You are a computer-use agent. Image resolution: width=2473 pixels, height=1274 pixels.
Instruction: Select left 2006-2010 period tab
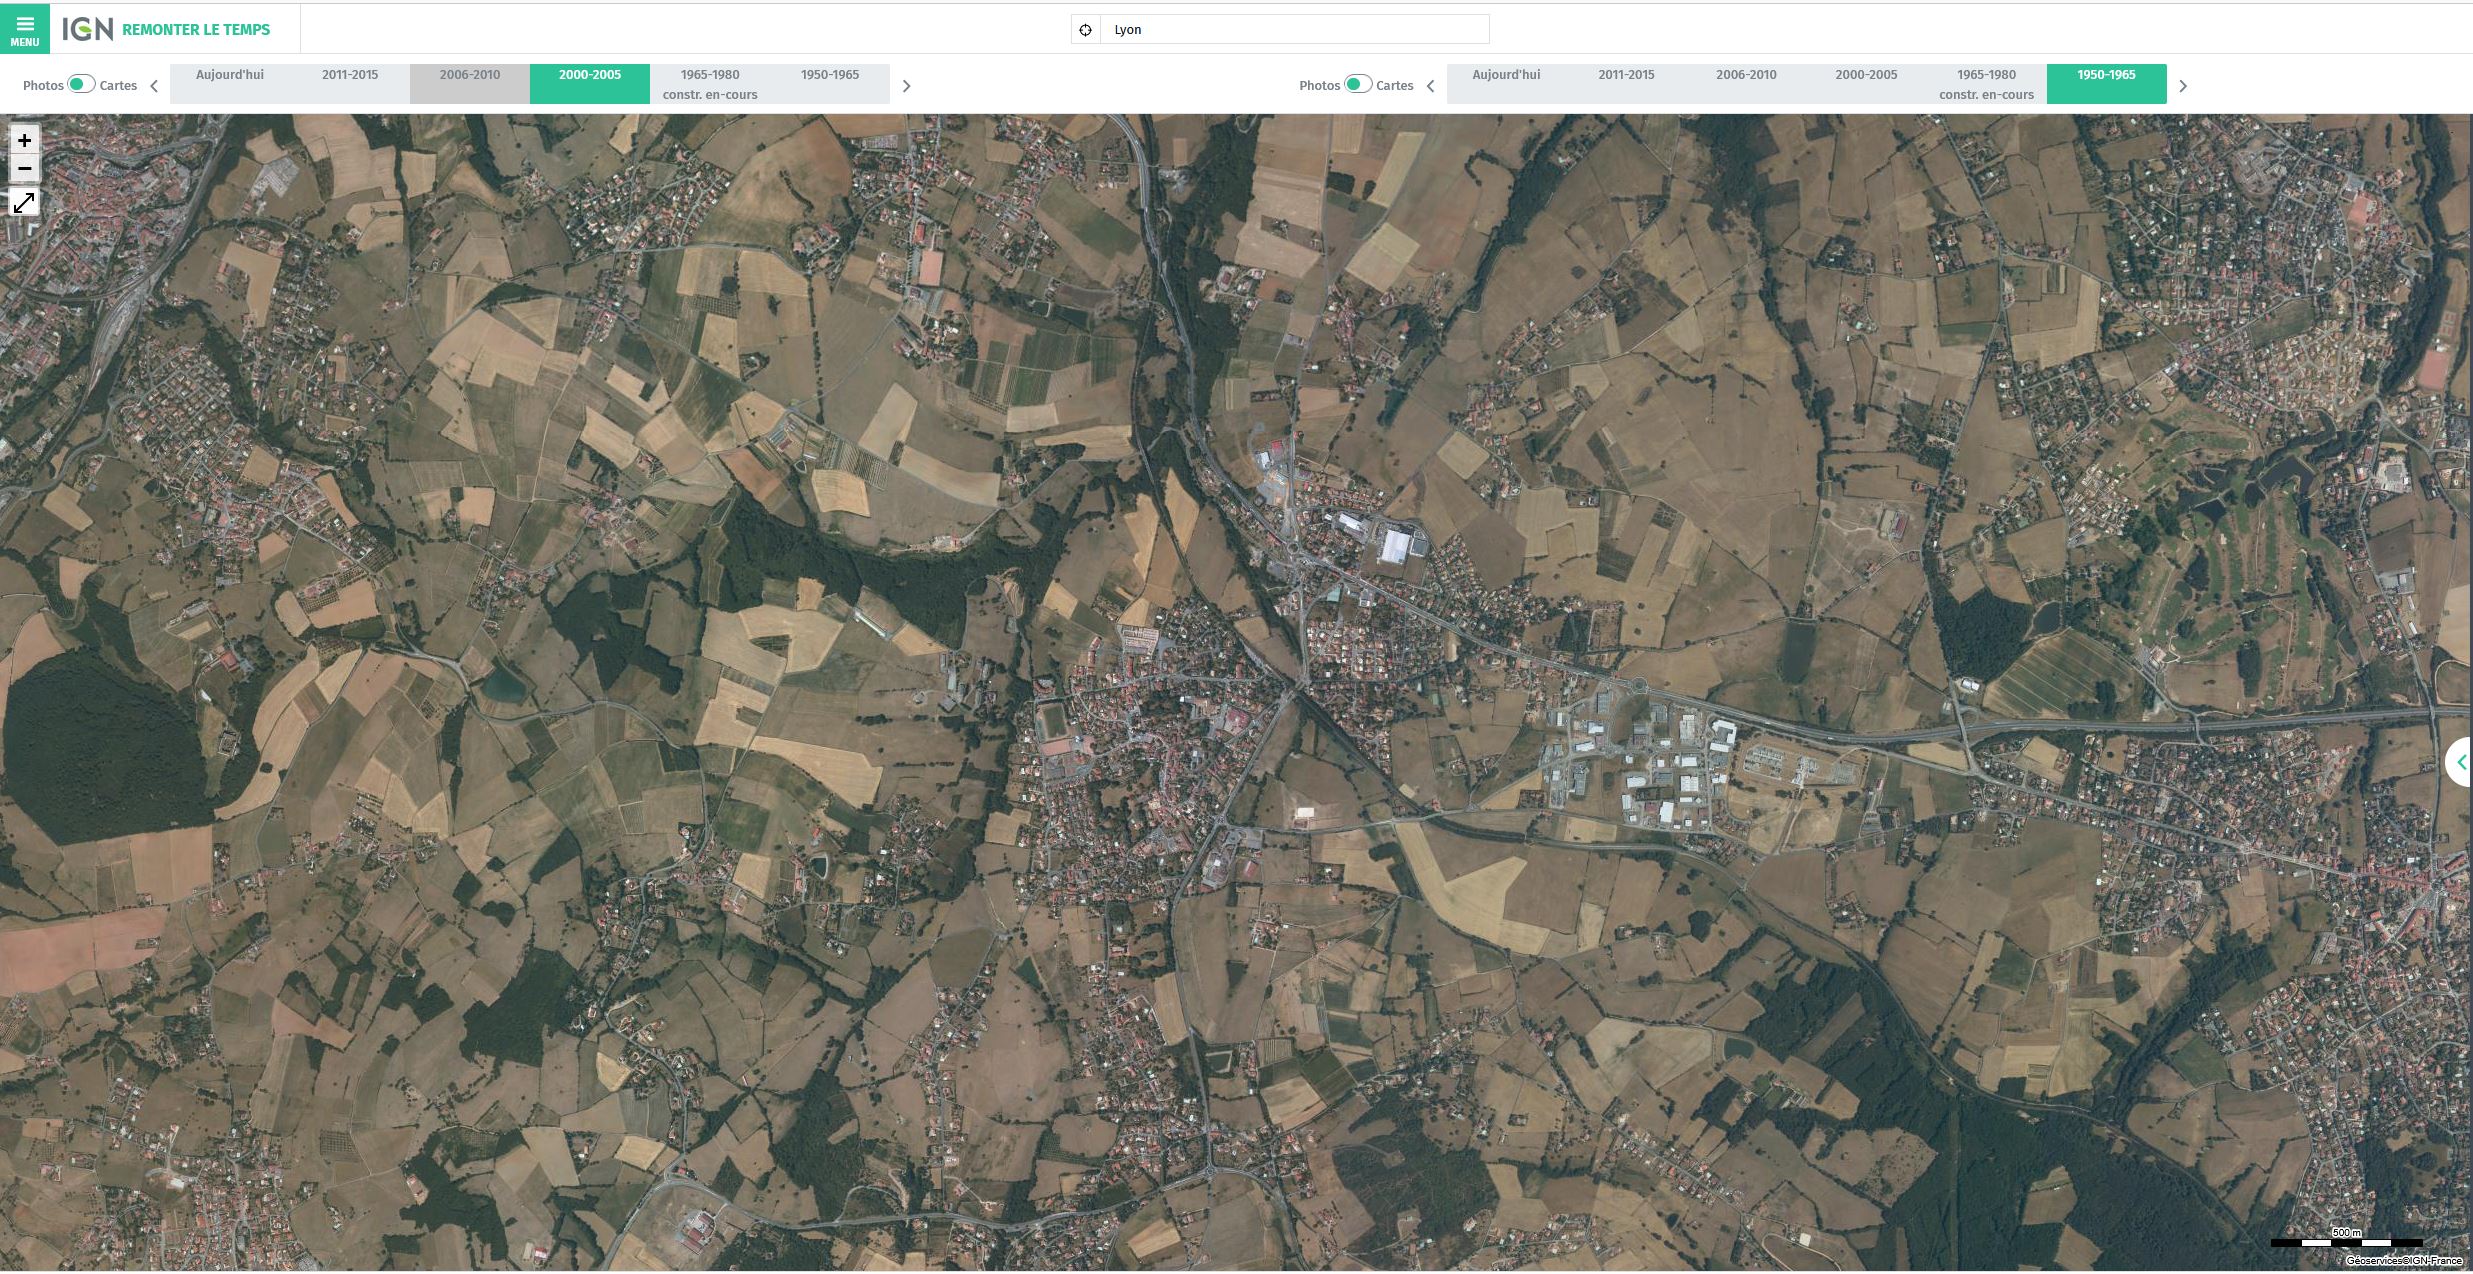coord(469,83)
